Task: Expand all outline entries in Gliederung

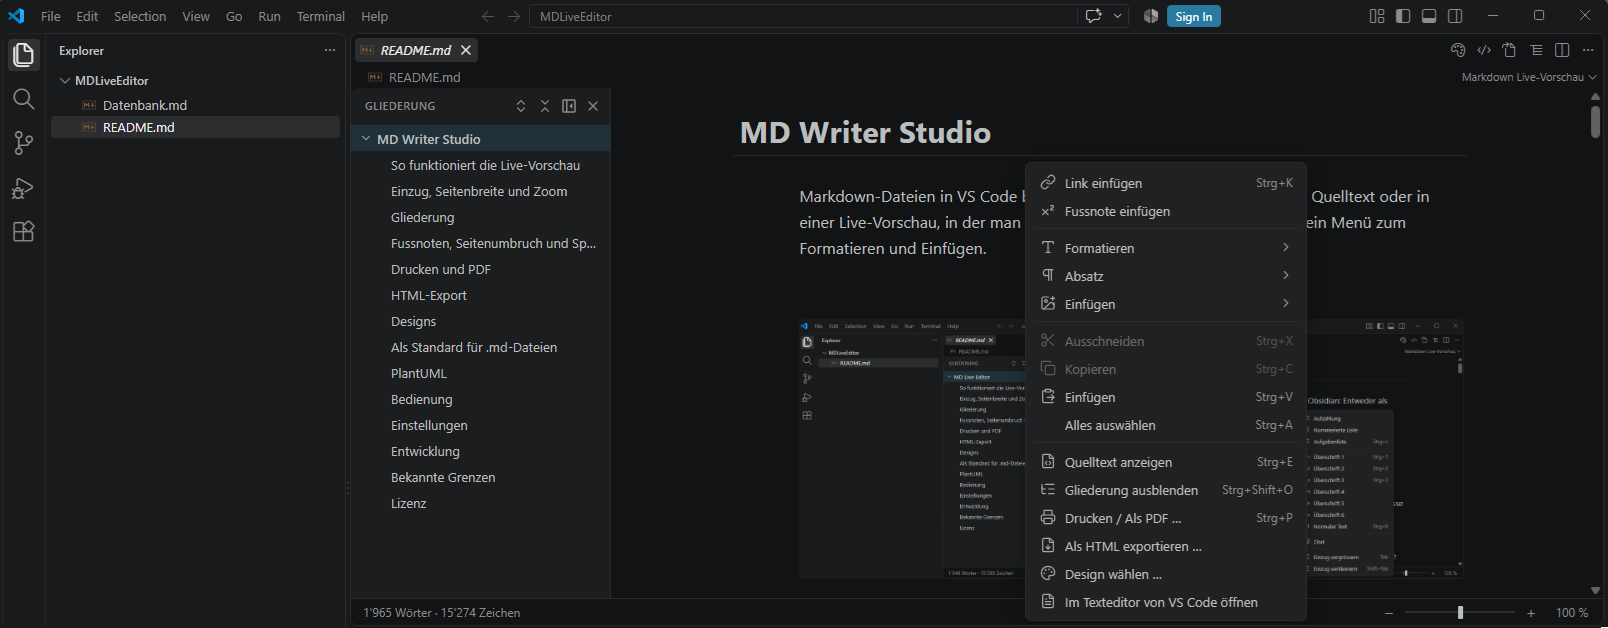Action: pos(521,106)
